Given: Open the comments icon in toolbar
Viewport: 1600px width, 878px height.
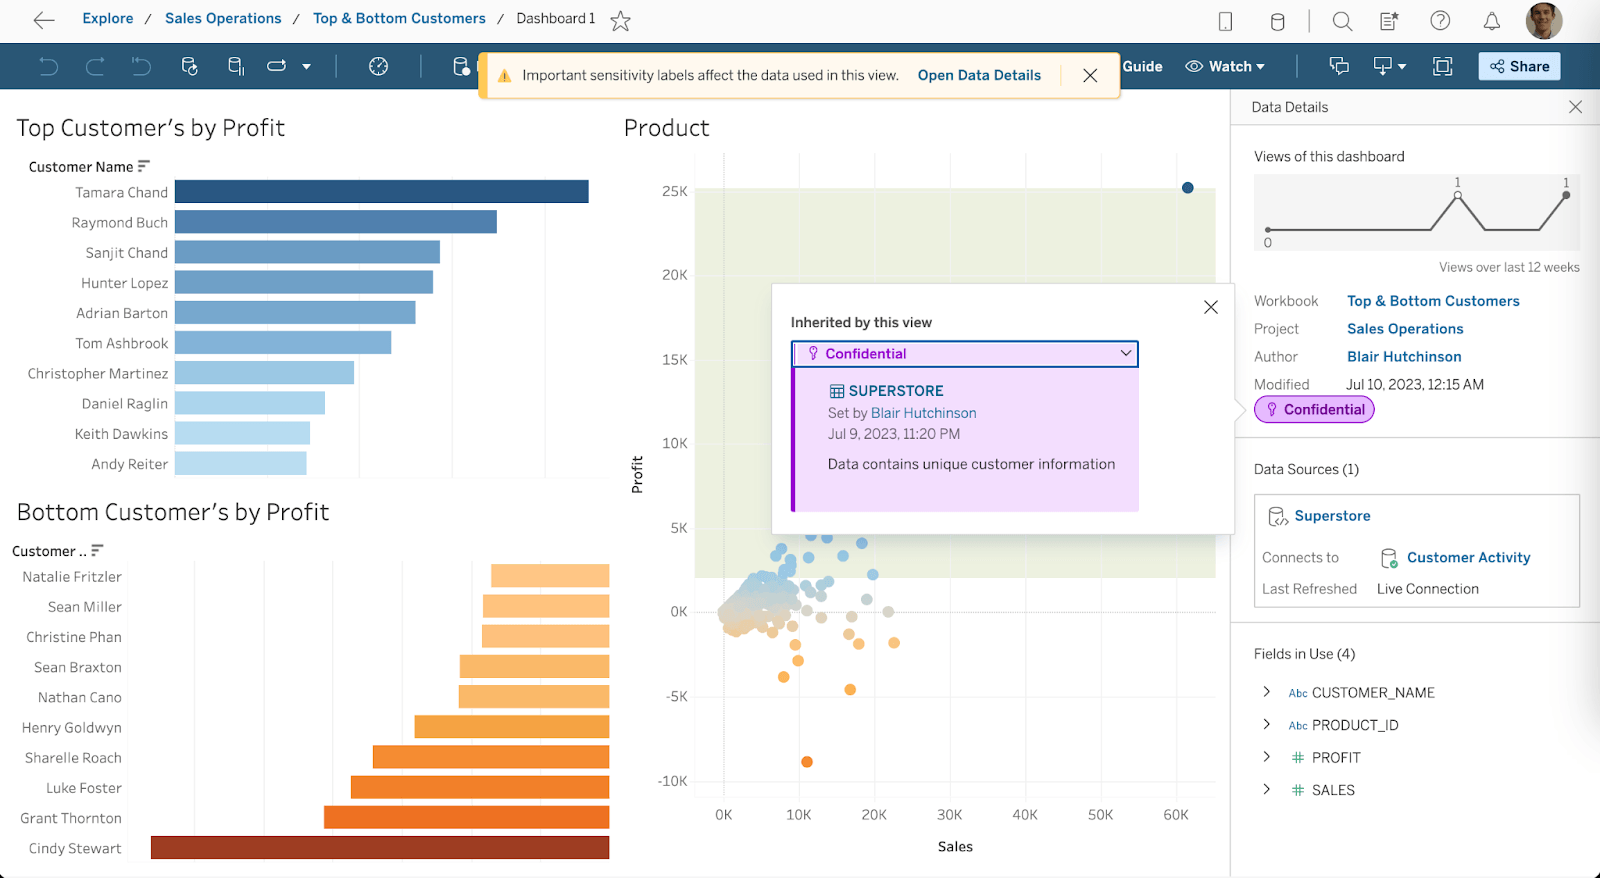Looking at the screenshot, I should tap(1339, 66).
